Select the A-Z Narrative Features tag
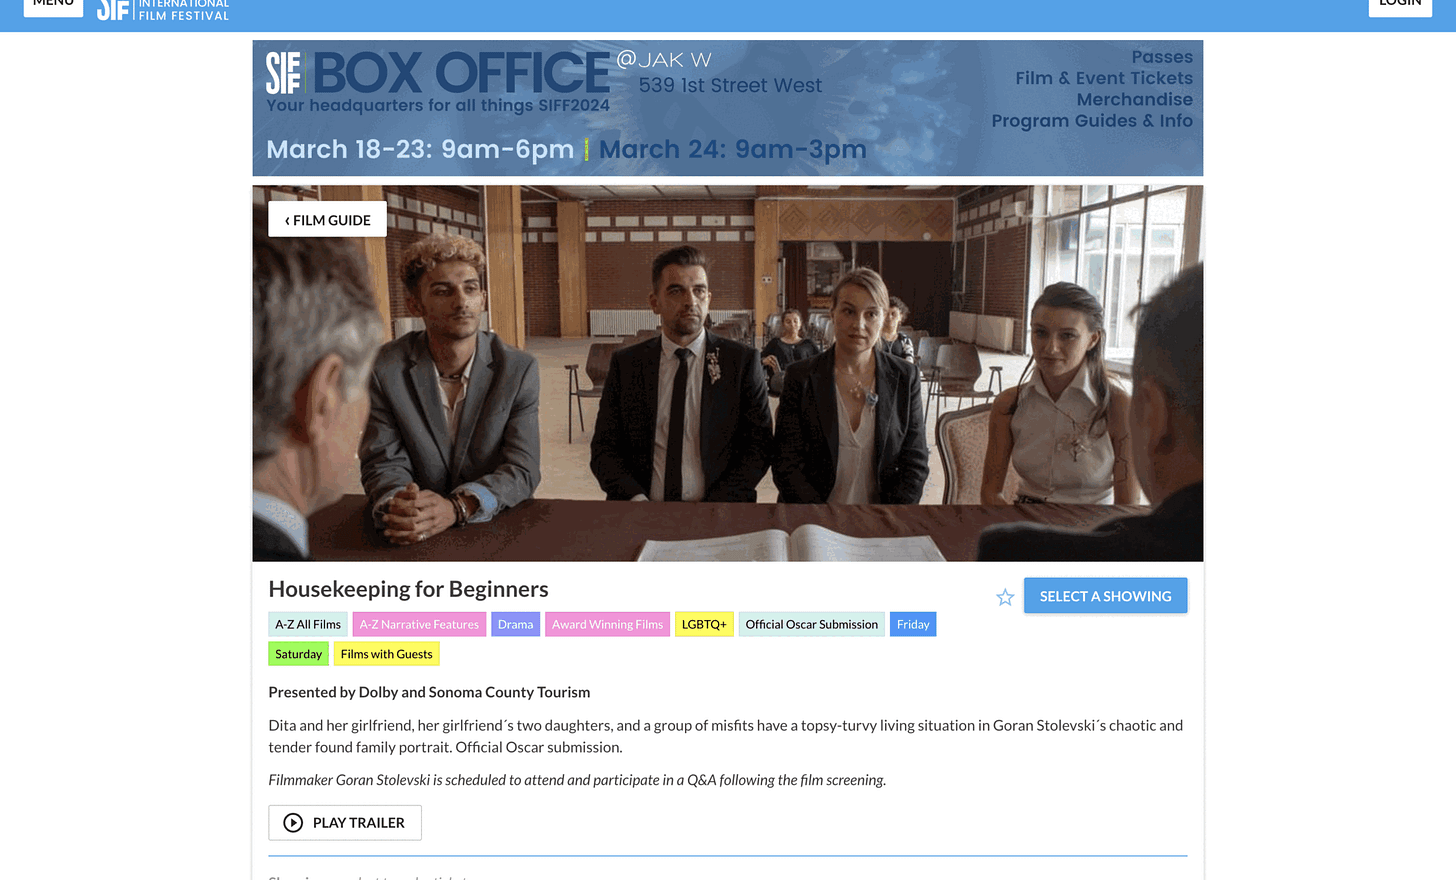The width and height of the screenshot is (1456, 880). (419, 624)
